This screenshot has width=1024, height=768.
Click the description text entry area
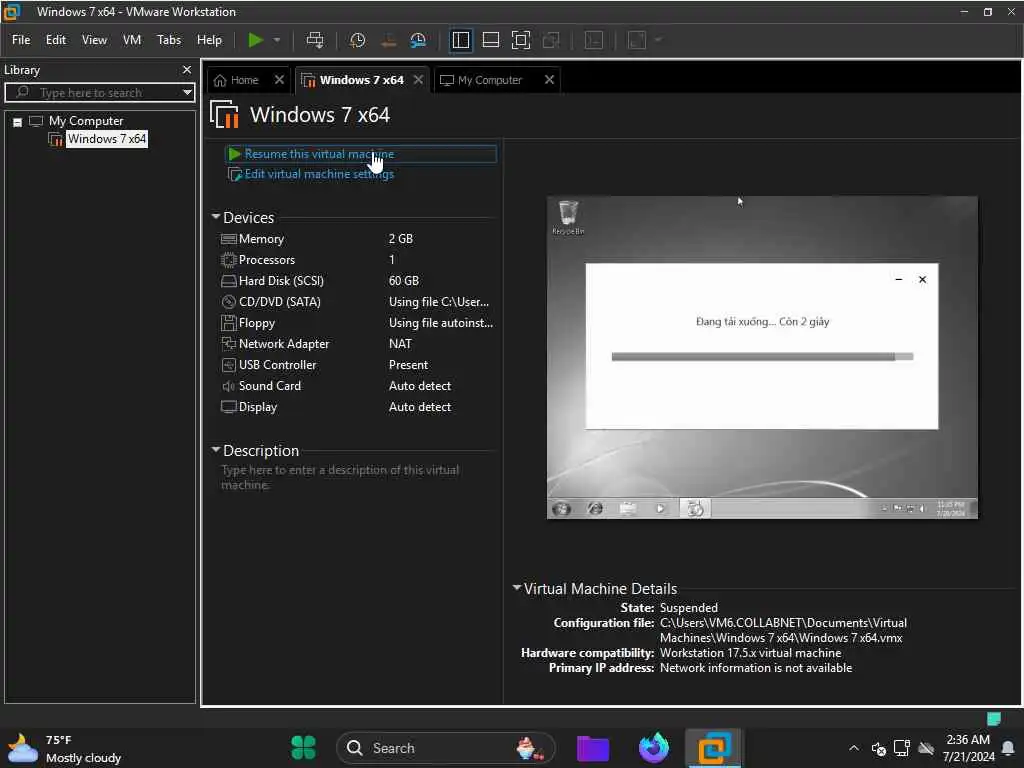click(x=340, y=477)
